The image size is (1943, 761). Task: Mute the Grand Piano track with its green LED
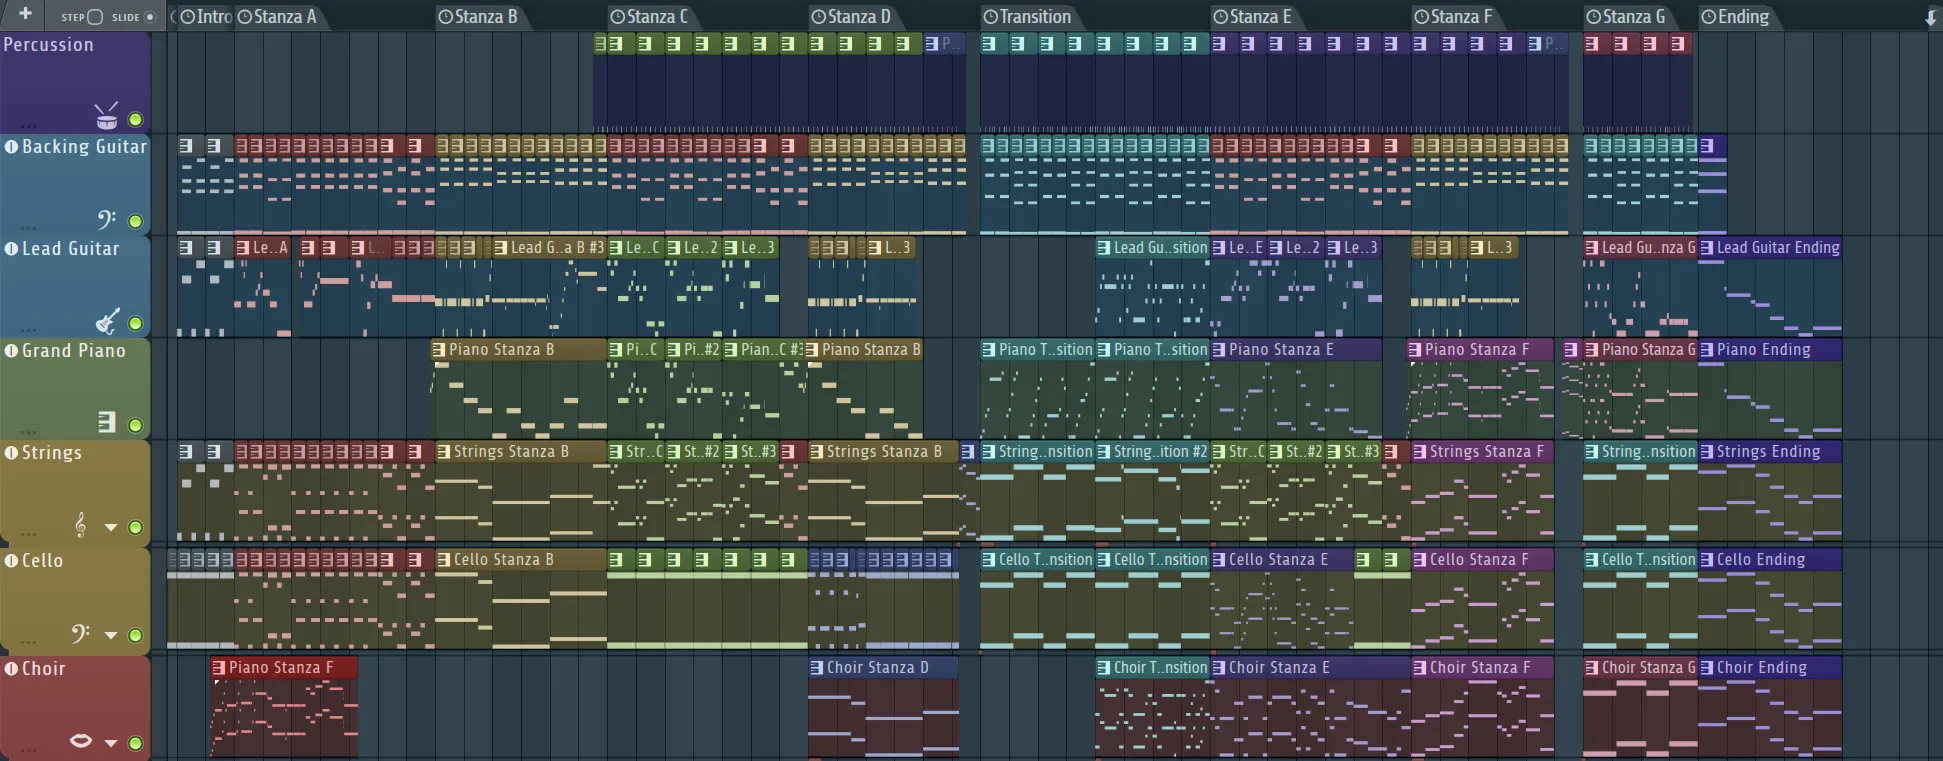click(135, 425)
